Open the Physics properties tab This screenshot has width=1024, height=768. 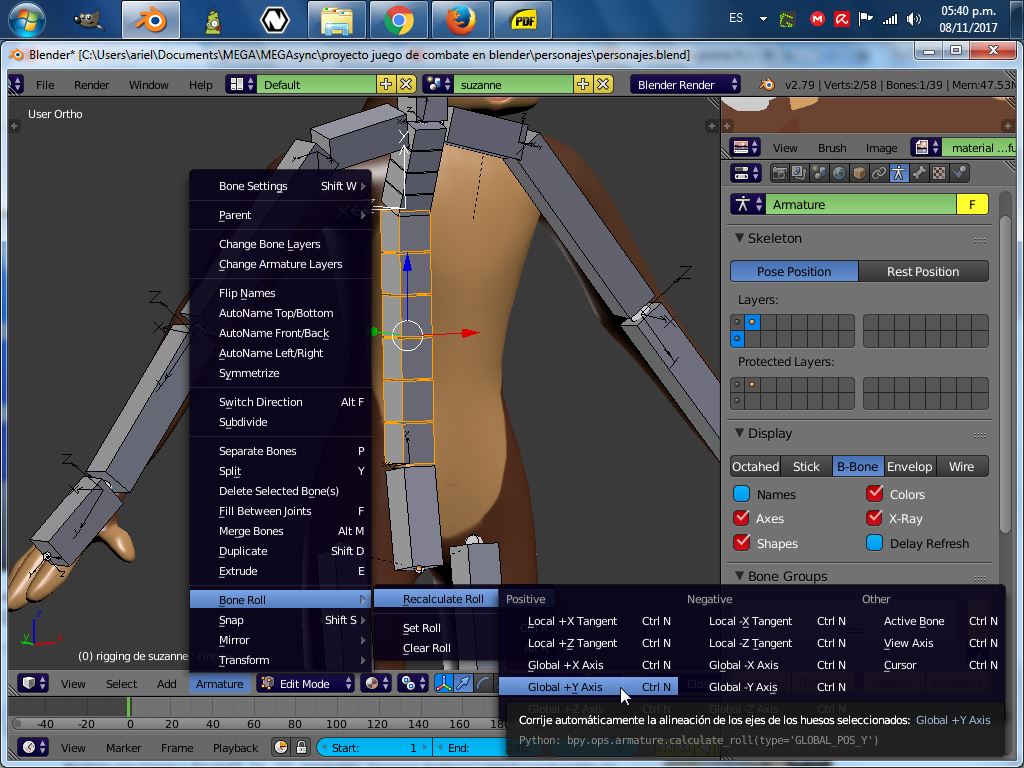coord(959,173)
